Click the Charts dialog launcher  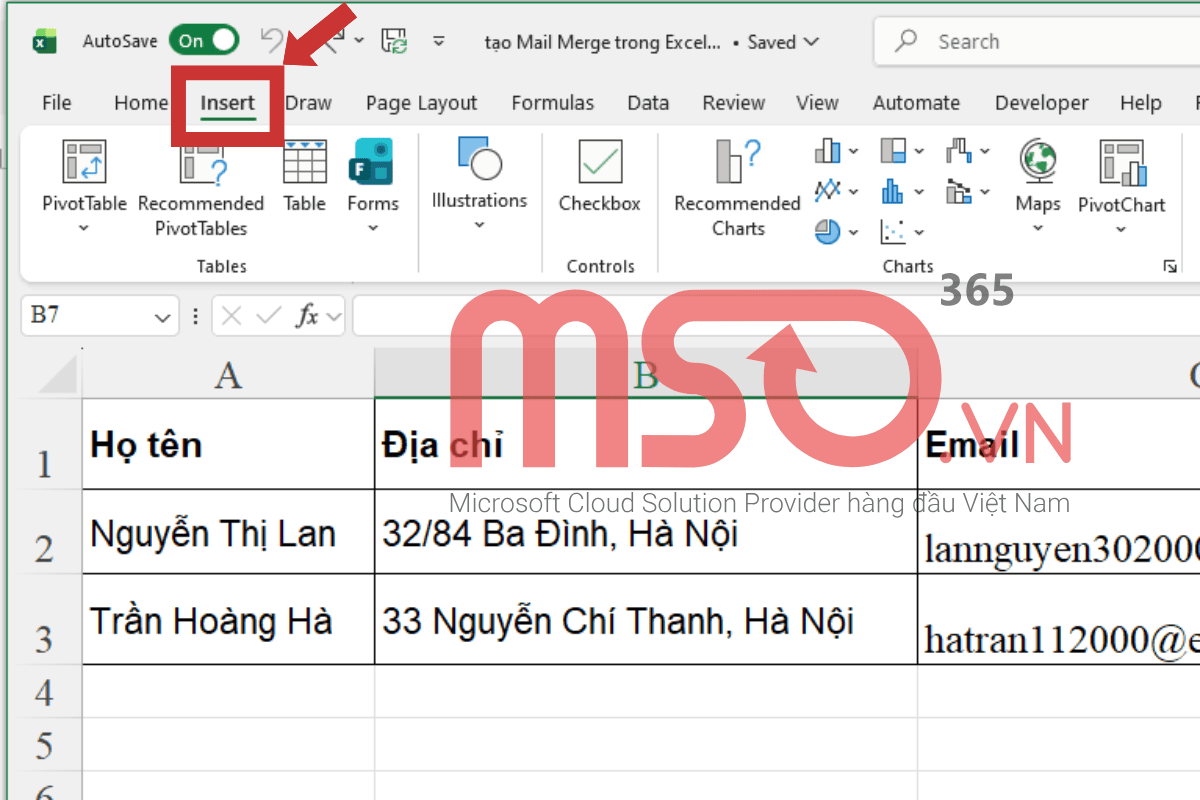click(1169, 266)
